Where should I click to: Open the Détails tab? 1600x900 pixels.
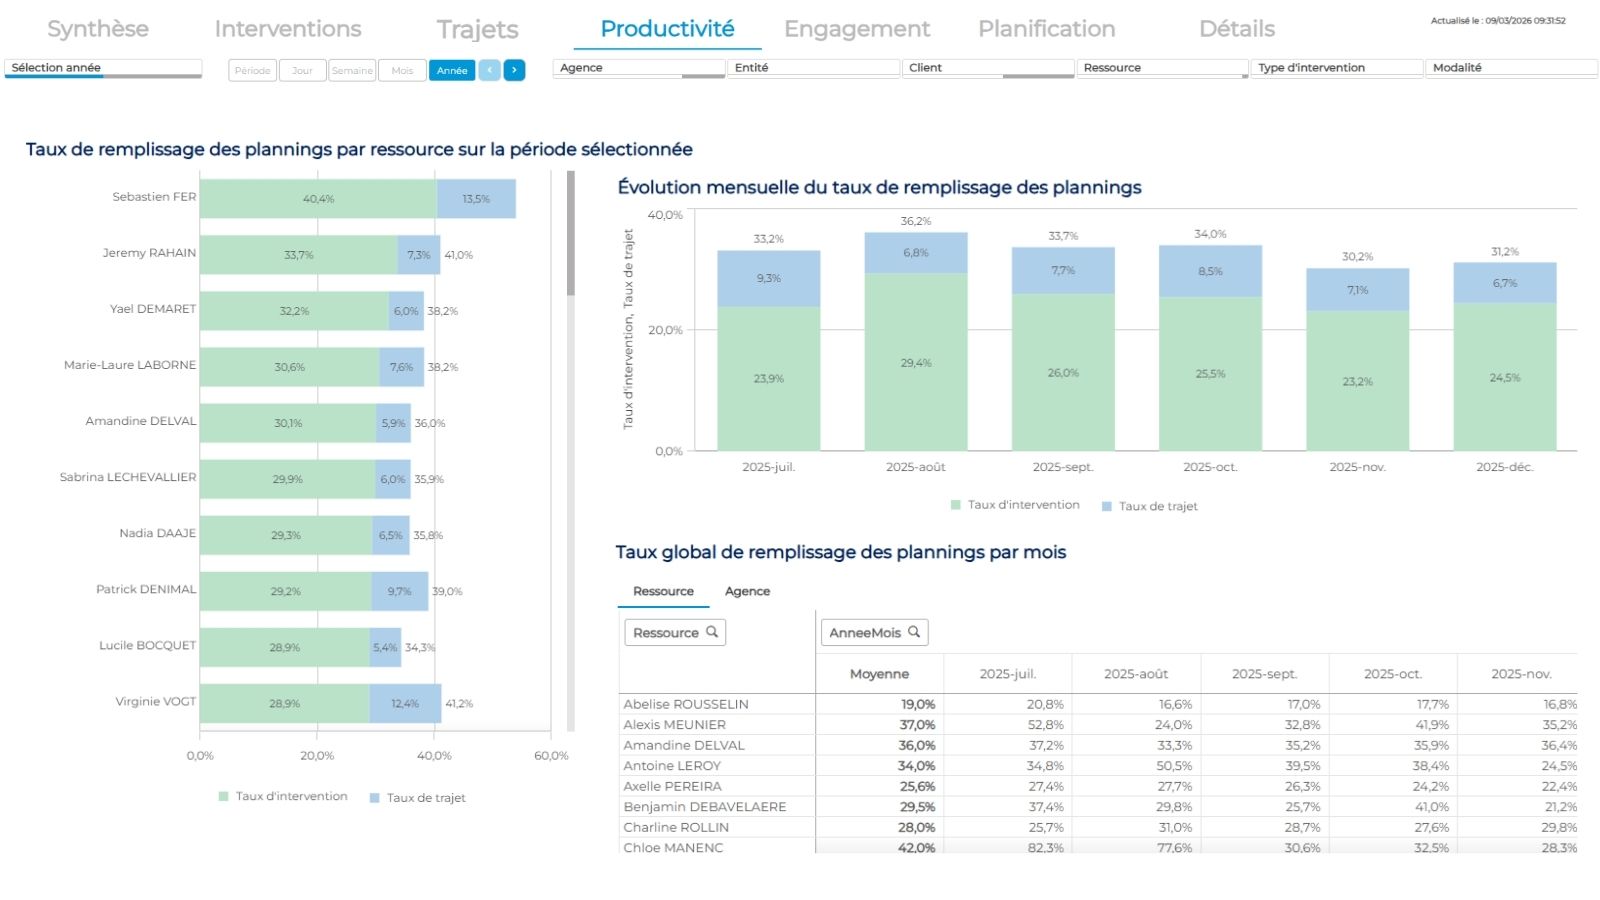[1237, 29]
